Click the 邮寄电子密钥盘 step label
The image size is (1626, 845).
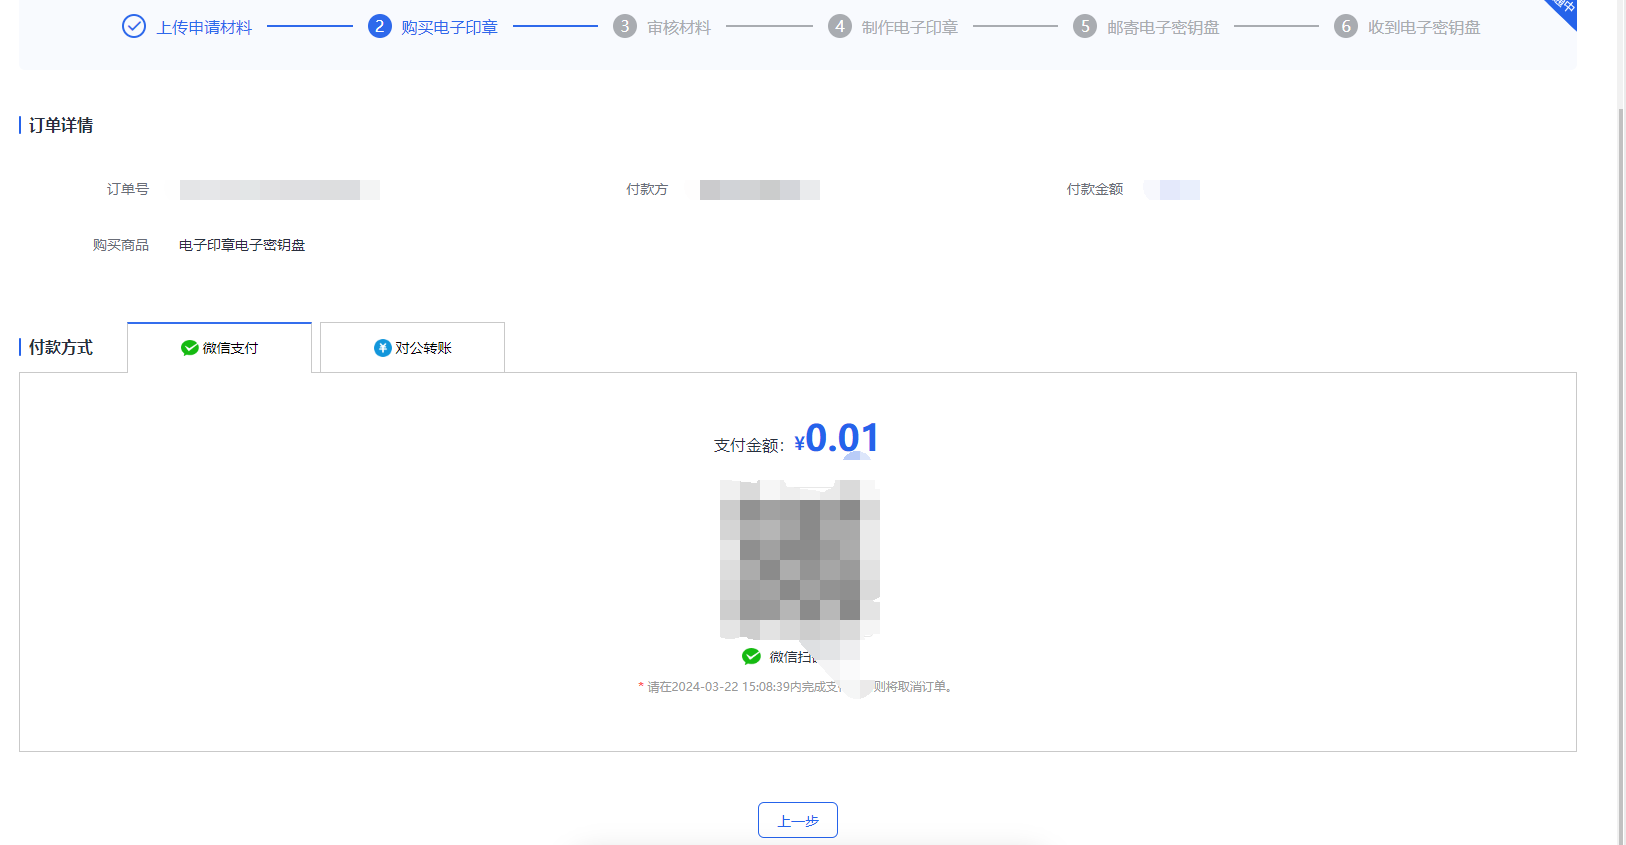pos(1163,27)
